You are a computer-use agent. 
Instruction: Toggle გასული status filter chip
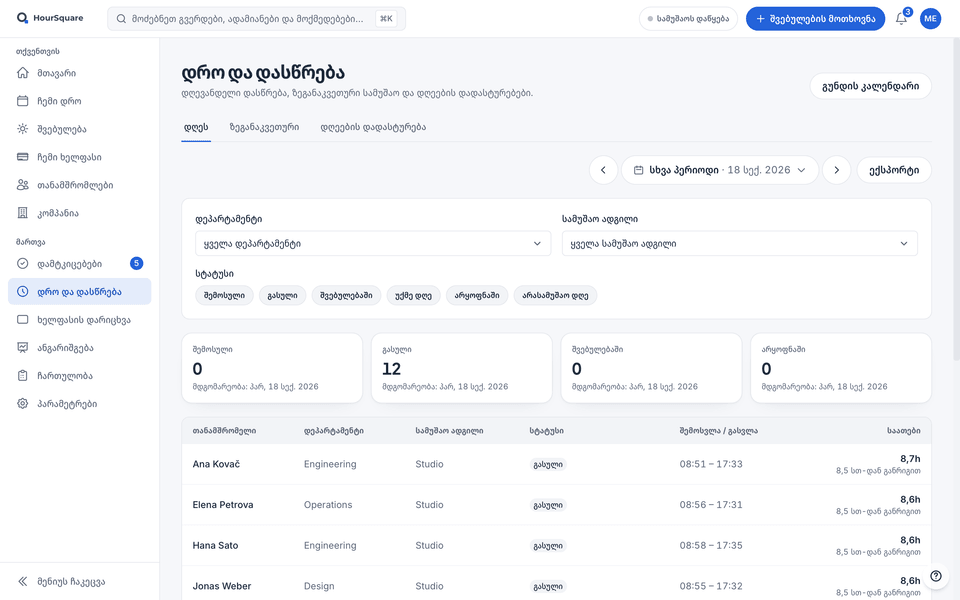[x=282, y=295]
